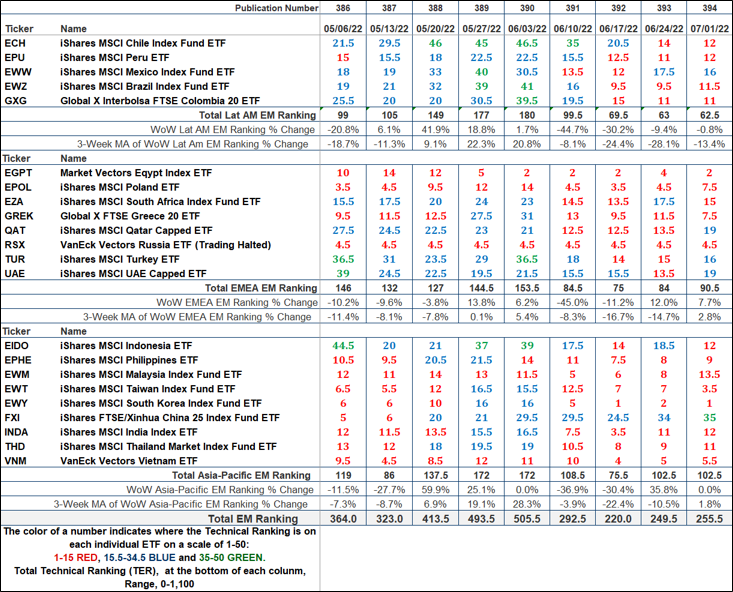The width and height of the screenshot is (733, 592).
Task: Select Lat AM total value 180
Action: point(527,116)
